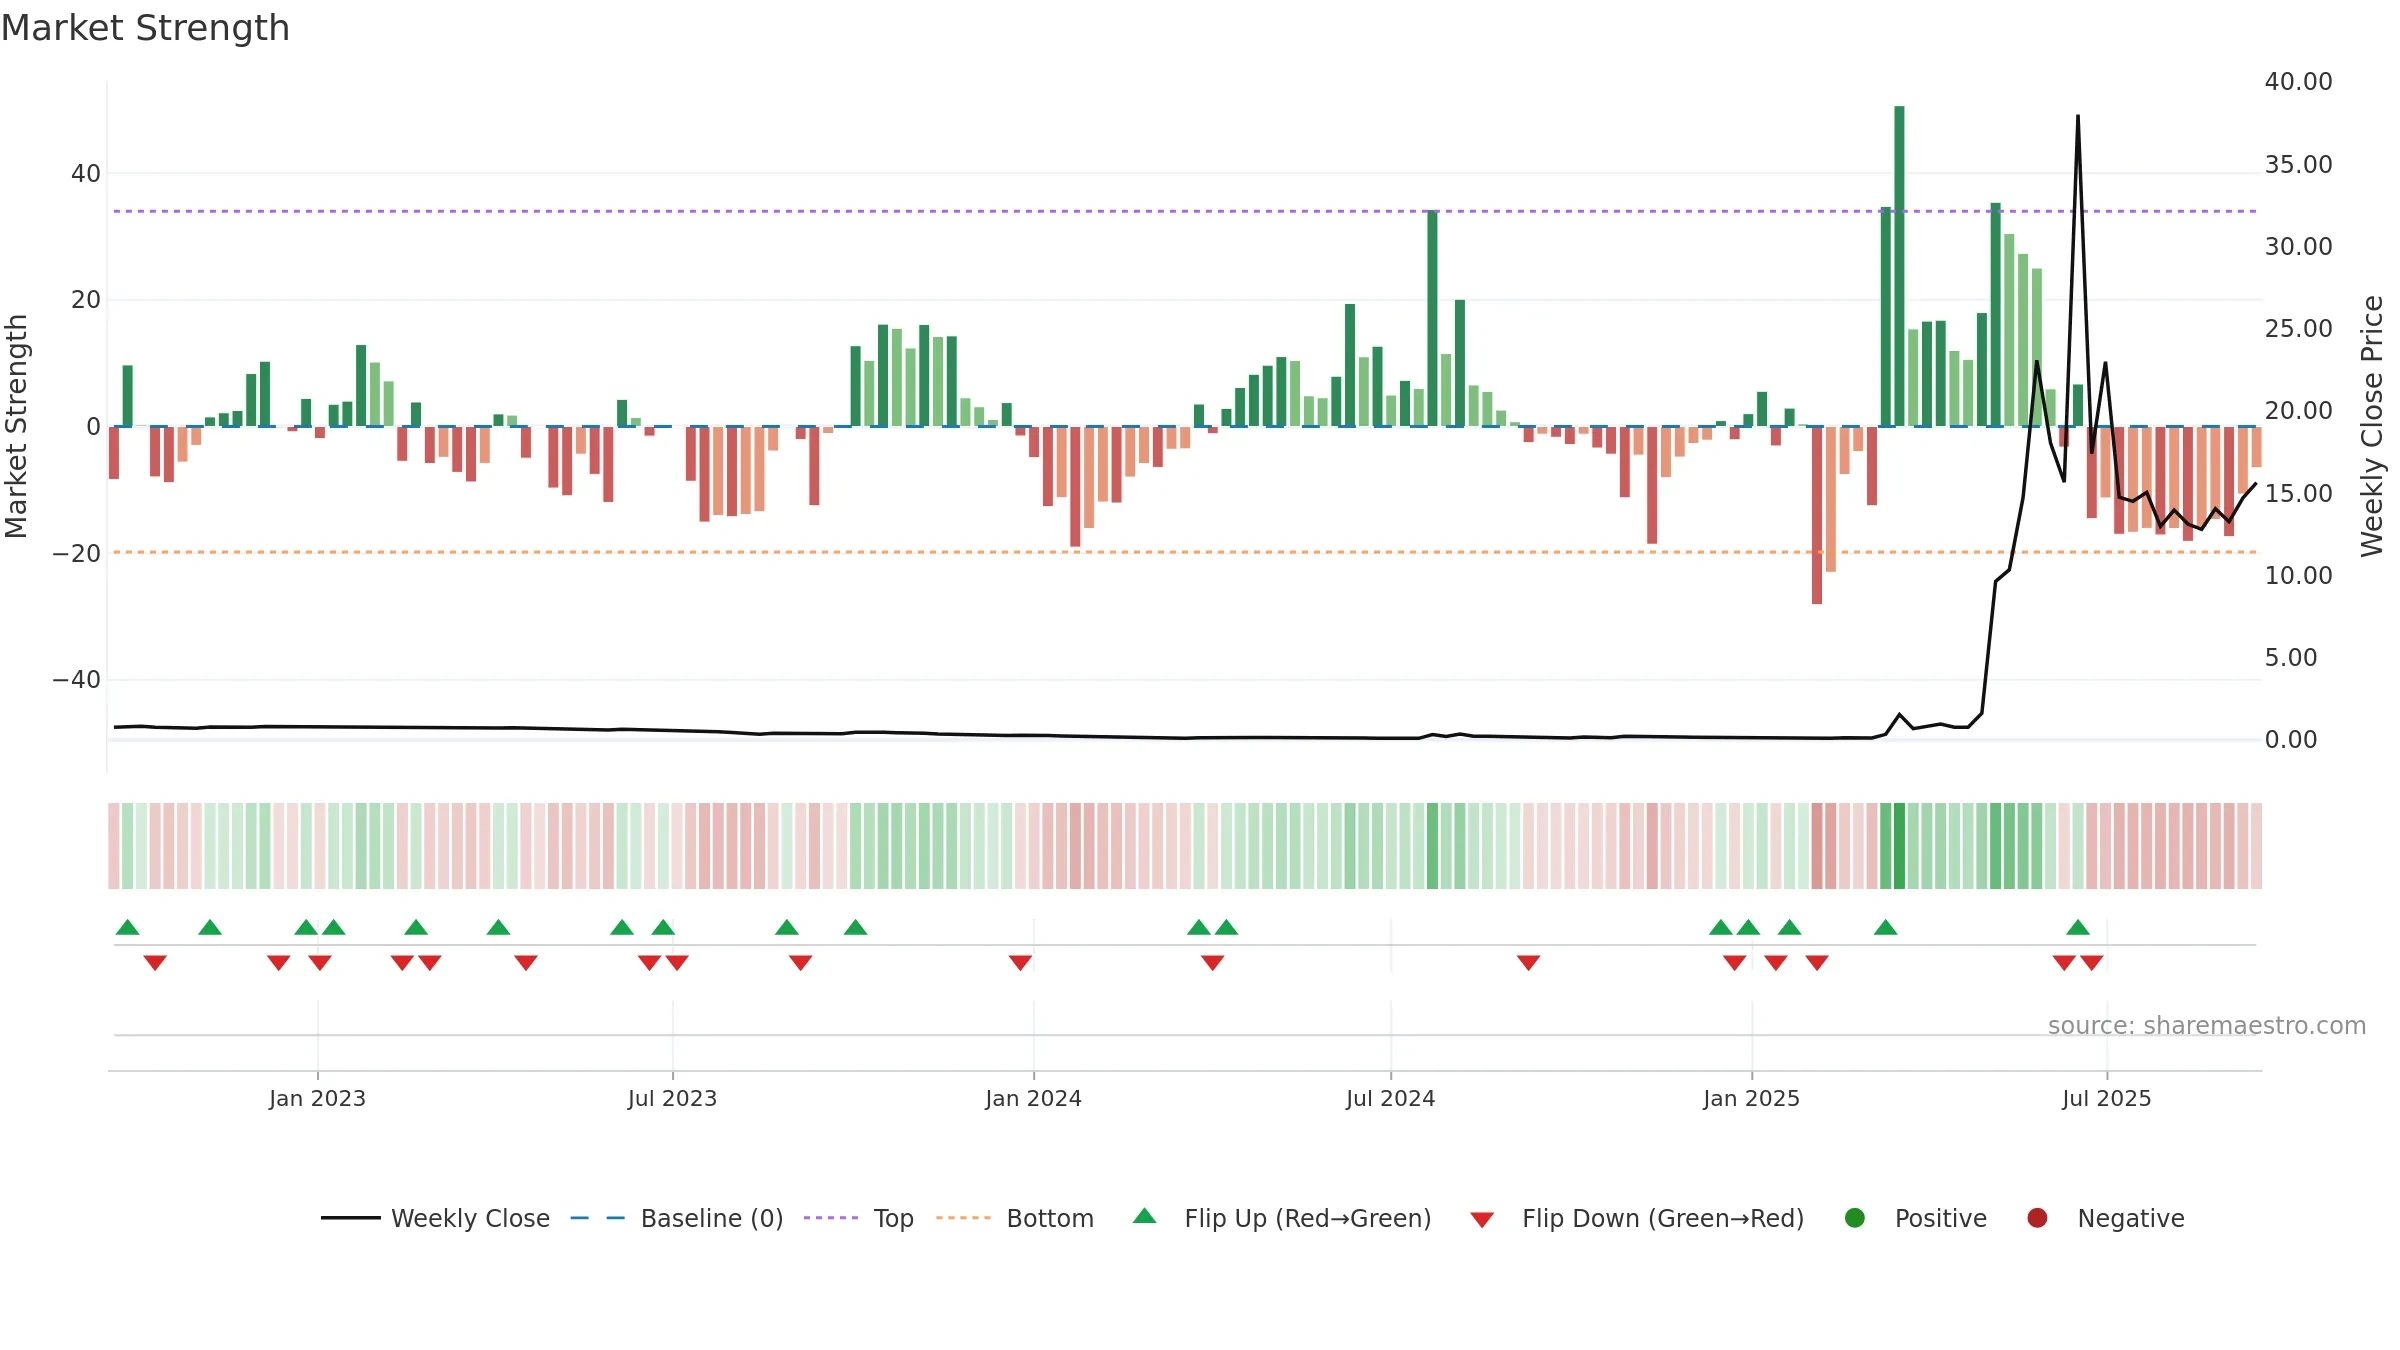Click the −20 left-axis strength label

tap(77, 554)
